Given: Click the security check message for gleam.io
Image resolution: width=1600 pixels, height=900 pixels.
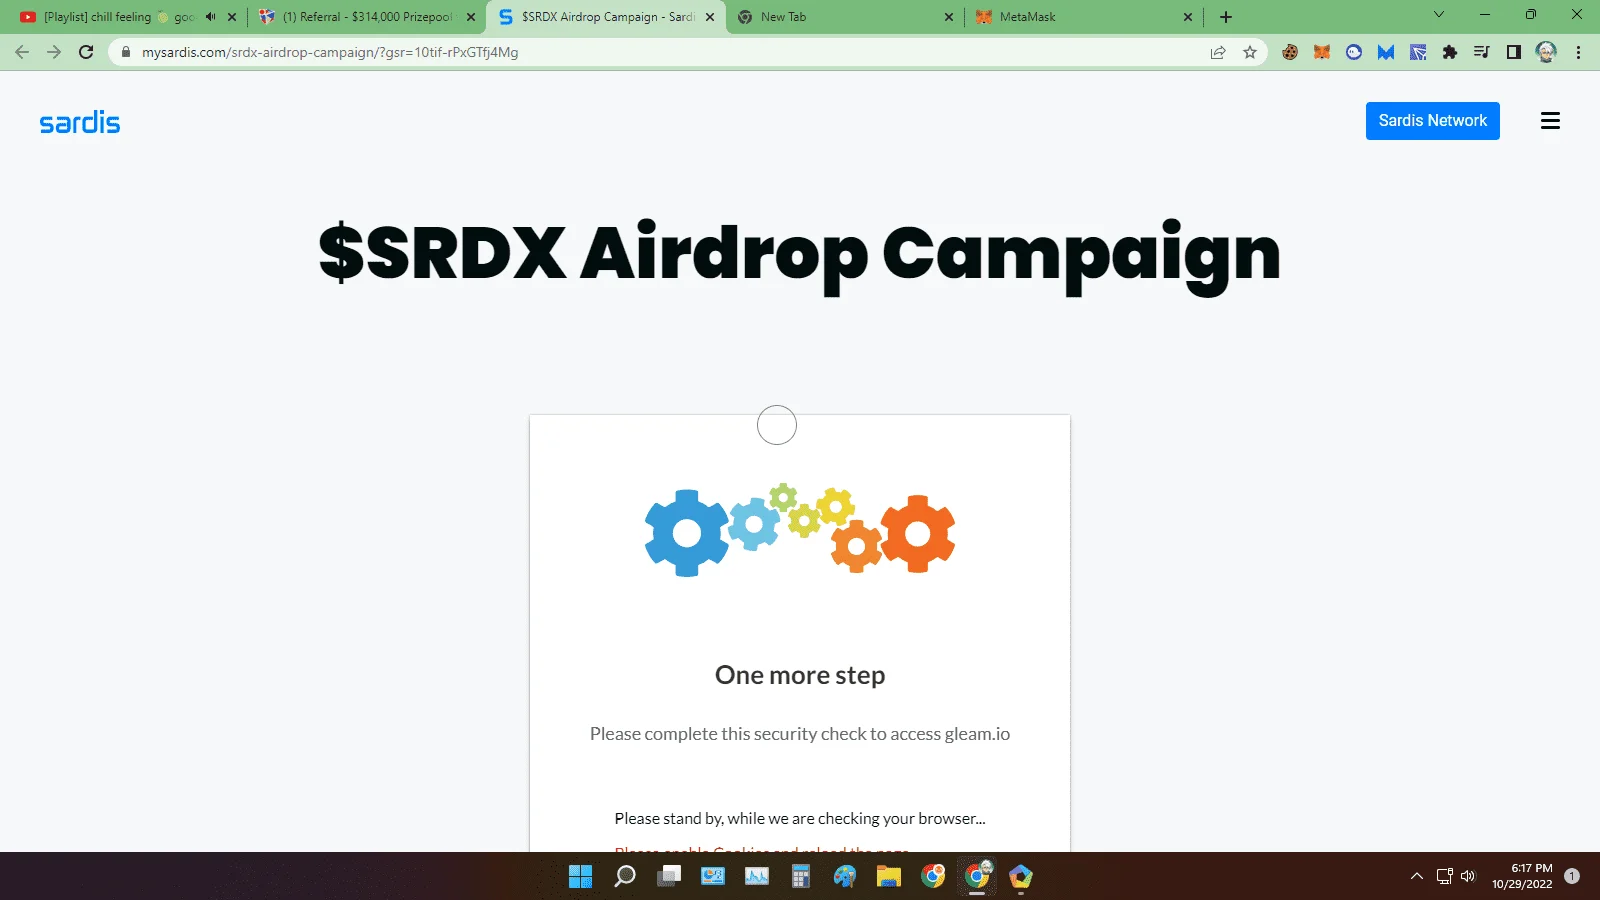Looking at the screenshot, I should pos(800,734).
